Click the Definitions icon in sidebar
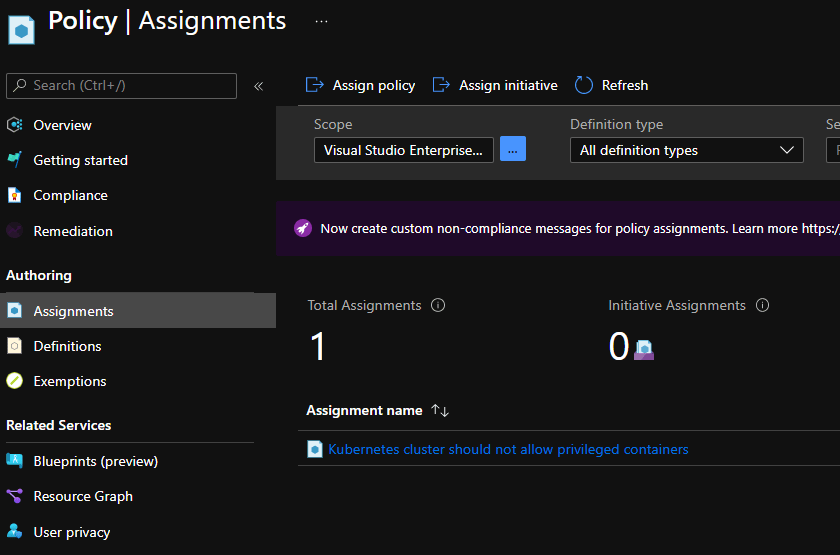The height and width of the screenshot is (555, 840). 14,346
